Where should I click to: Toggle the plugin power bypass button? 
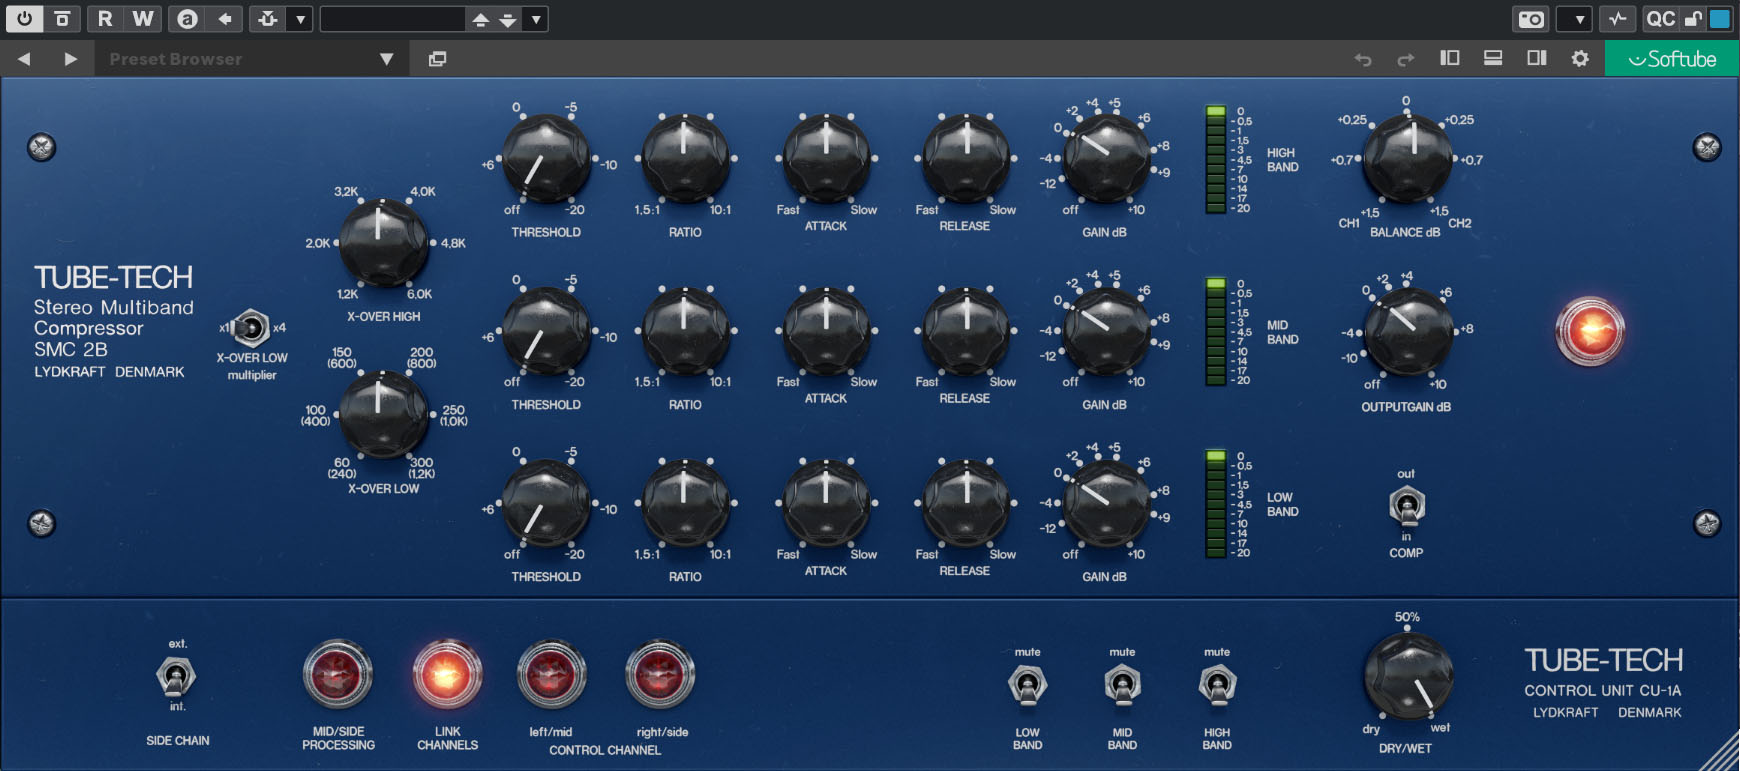coord(24,18)
